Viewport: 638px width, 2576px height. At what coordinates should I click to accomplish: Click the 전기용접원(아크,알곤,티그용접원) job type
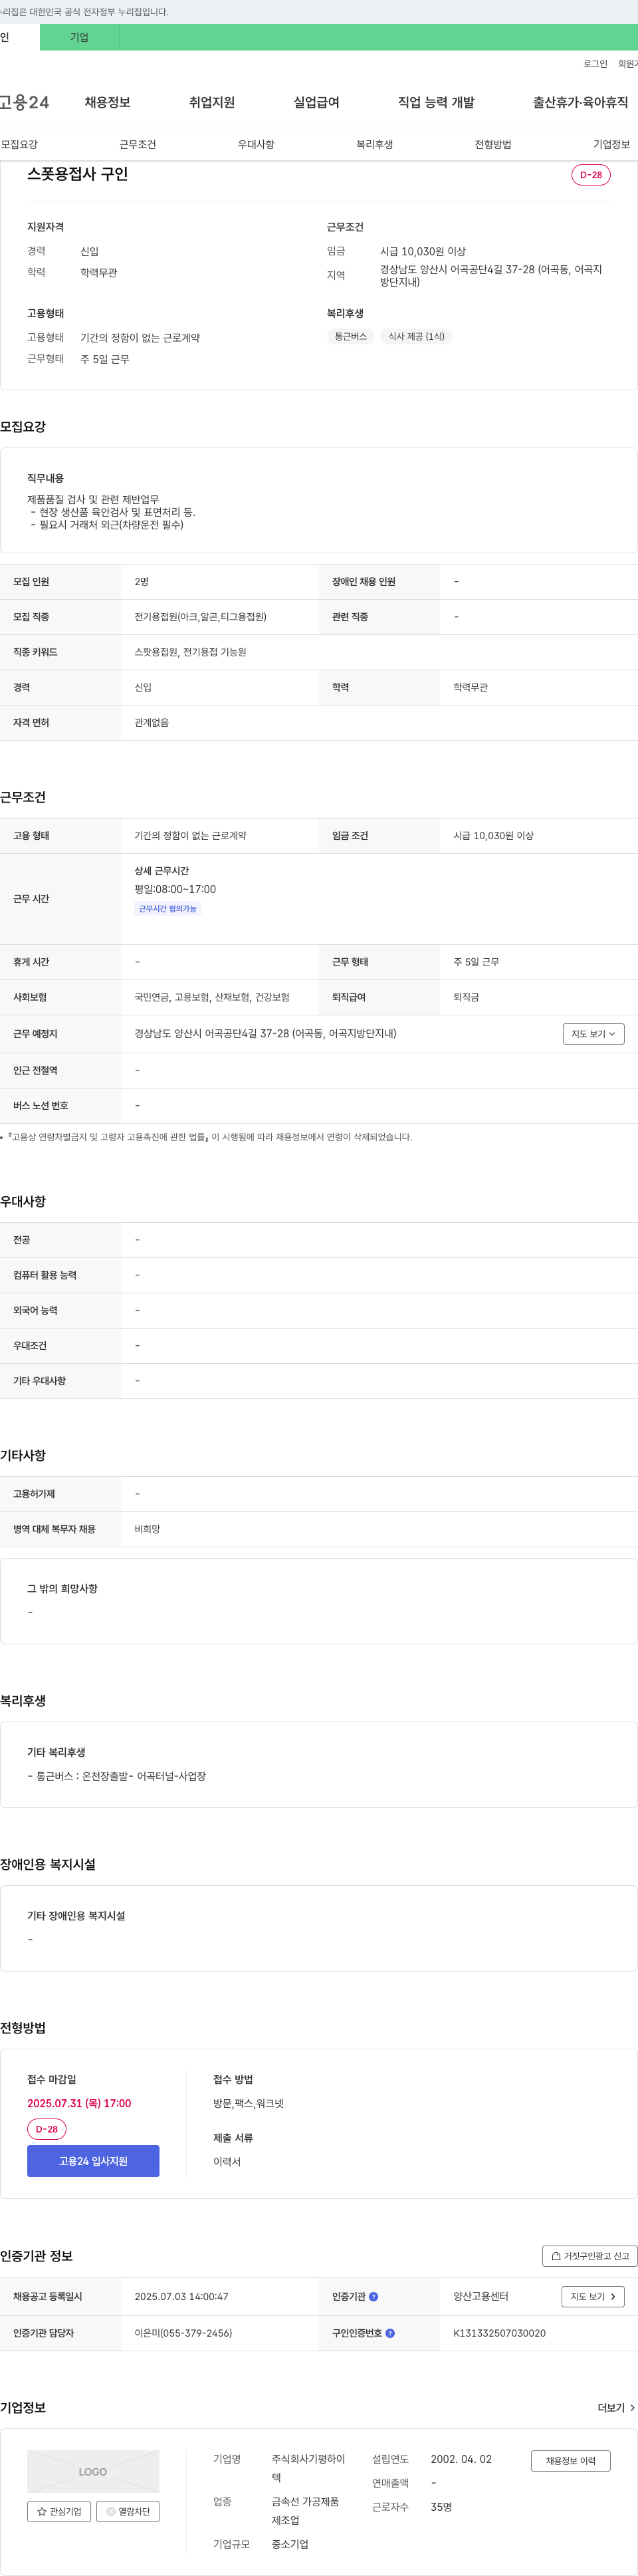tap(200, 617)
